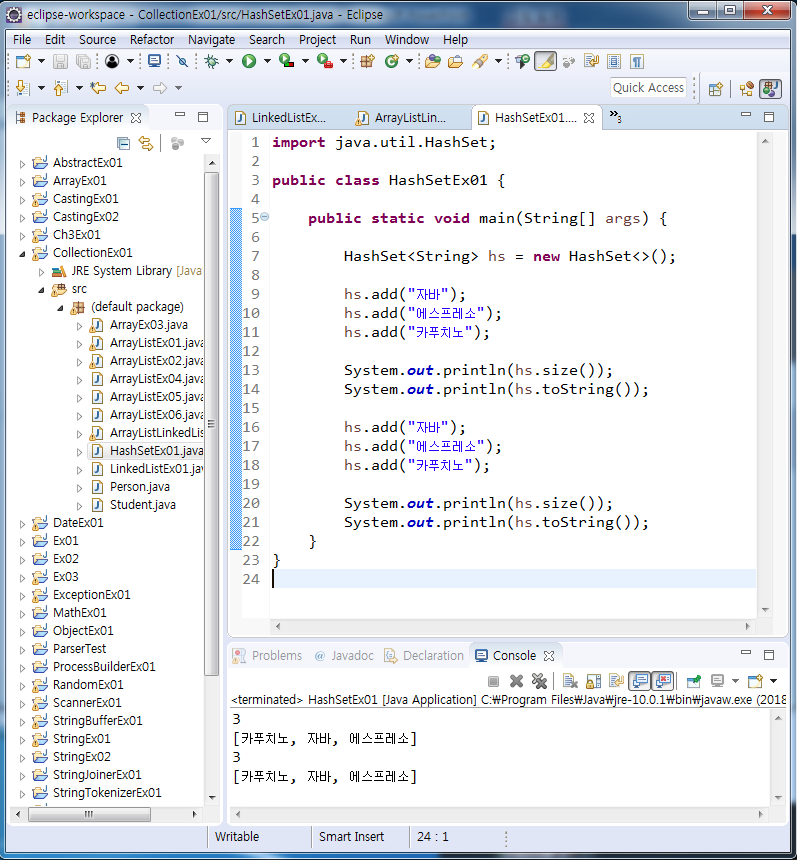Click the Back navigation arrow

(x=122, y=88)
